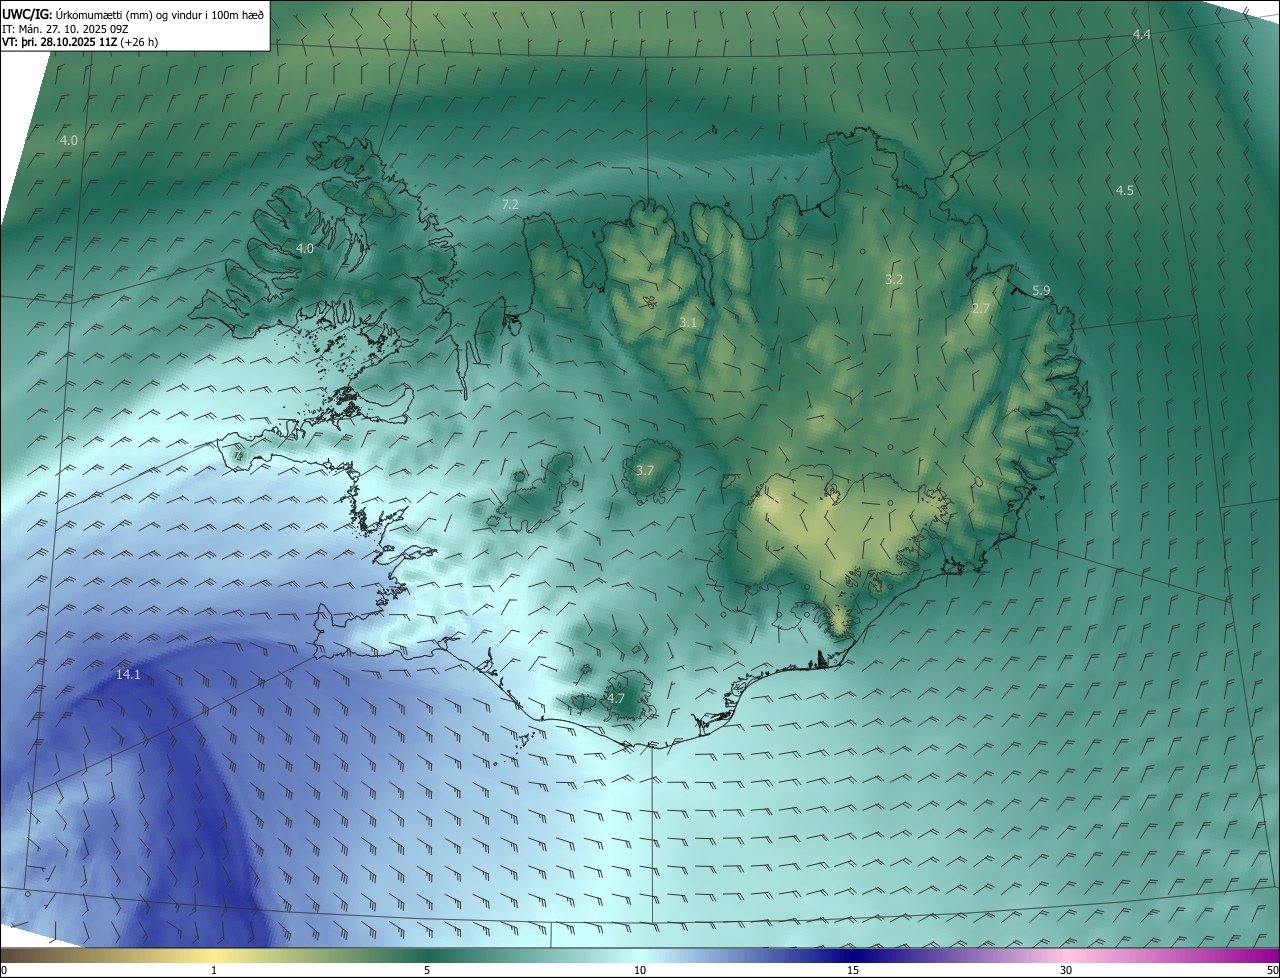Click the title 'UWC/IG: Úrkomumætti (mm) og vindur'
Image resolution: width=1280 pixels, height=978 pixels.
click(133, 15)
